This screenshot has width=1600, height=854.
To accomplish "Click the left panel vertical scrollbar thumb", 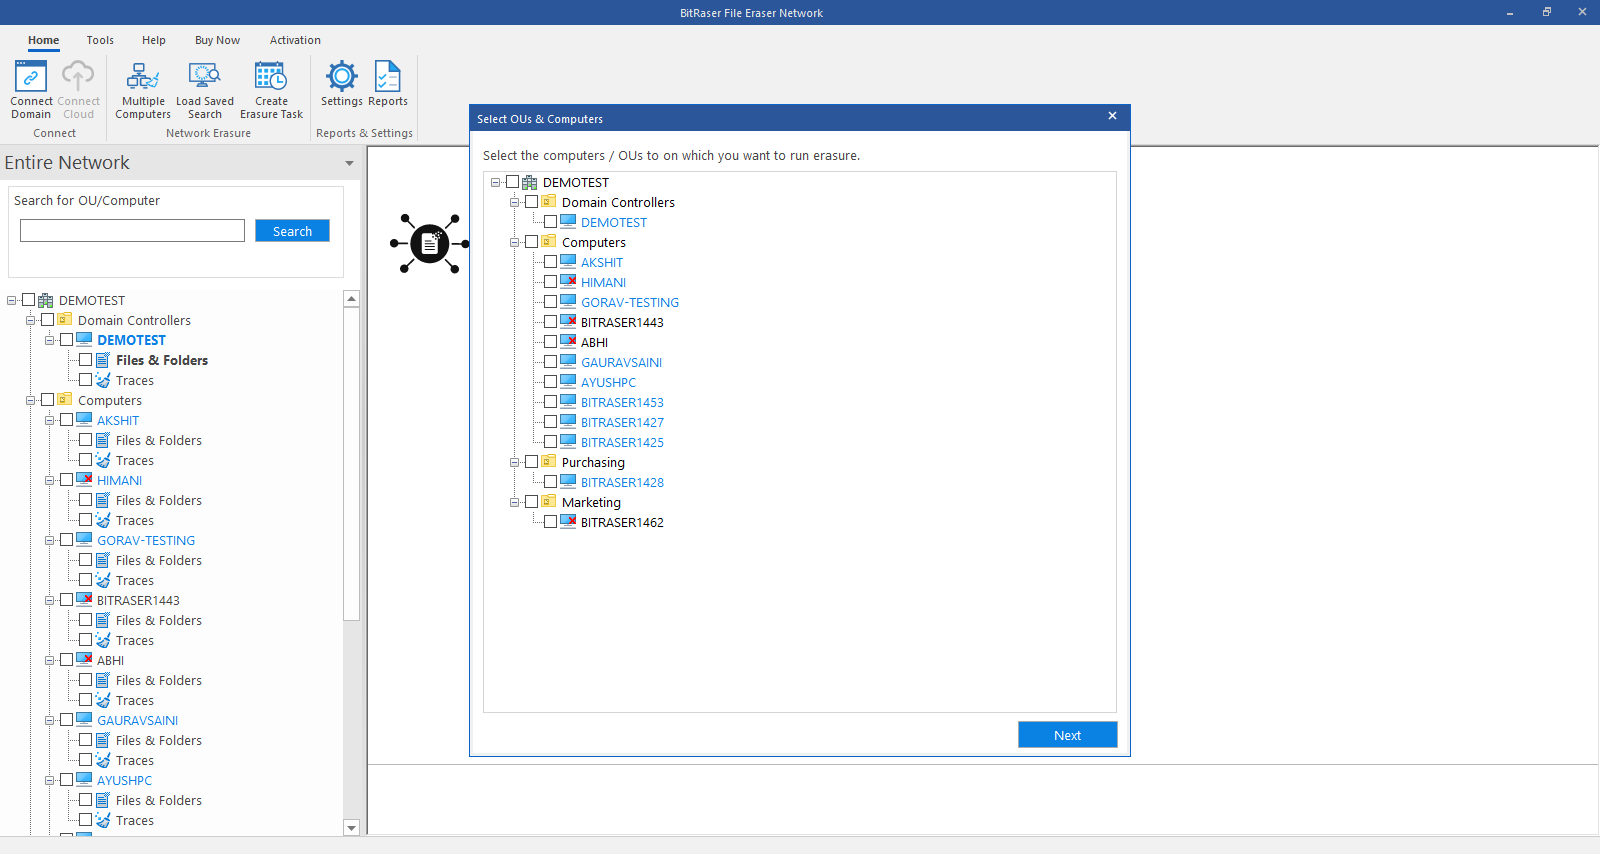I will click(351, 464).
